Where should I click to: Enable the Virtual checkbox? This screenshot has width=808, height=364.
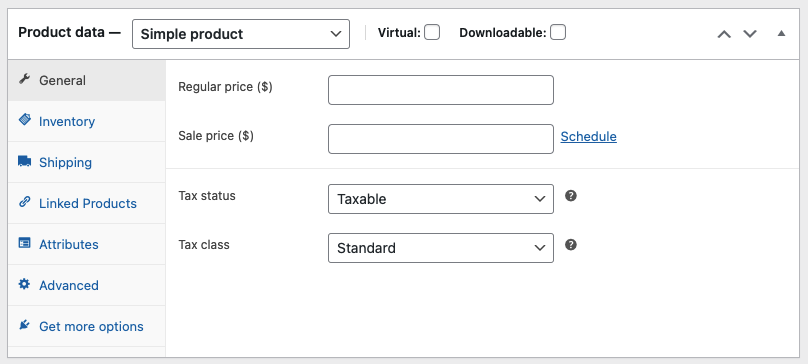tap(432, 32)
